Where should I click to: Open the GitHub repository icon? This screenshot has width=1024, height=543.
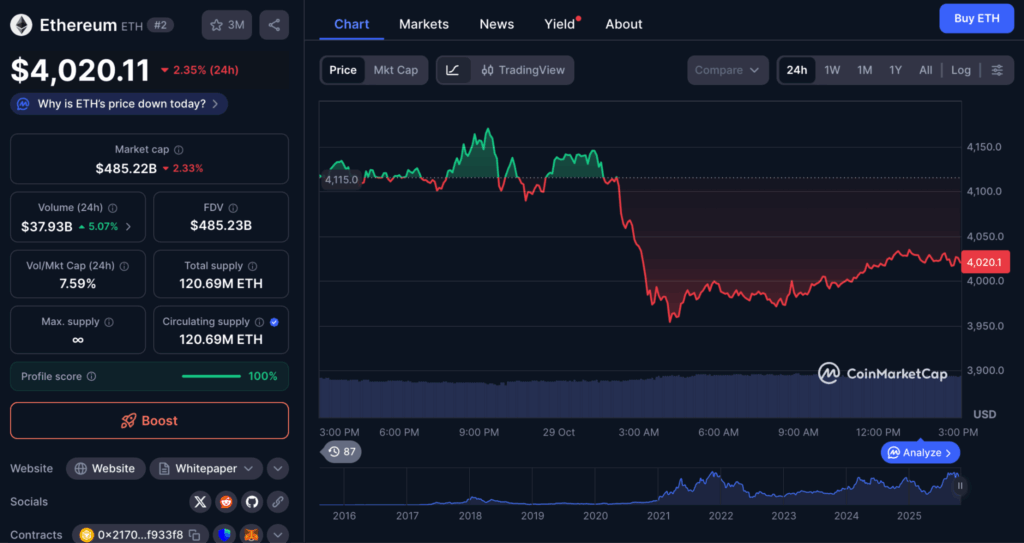coord(251,502)
